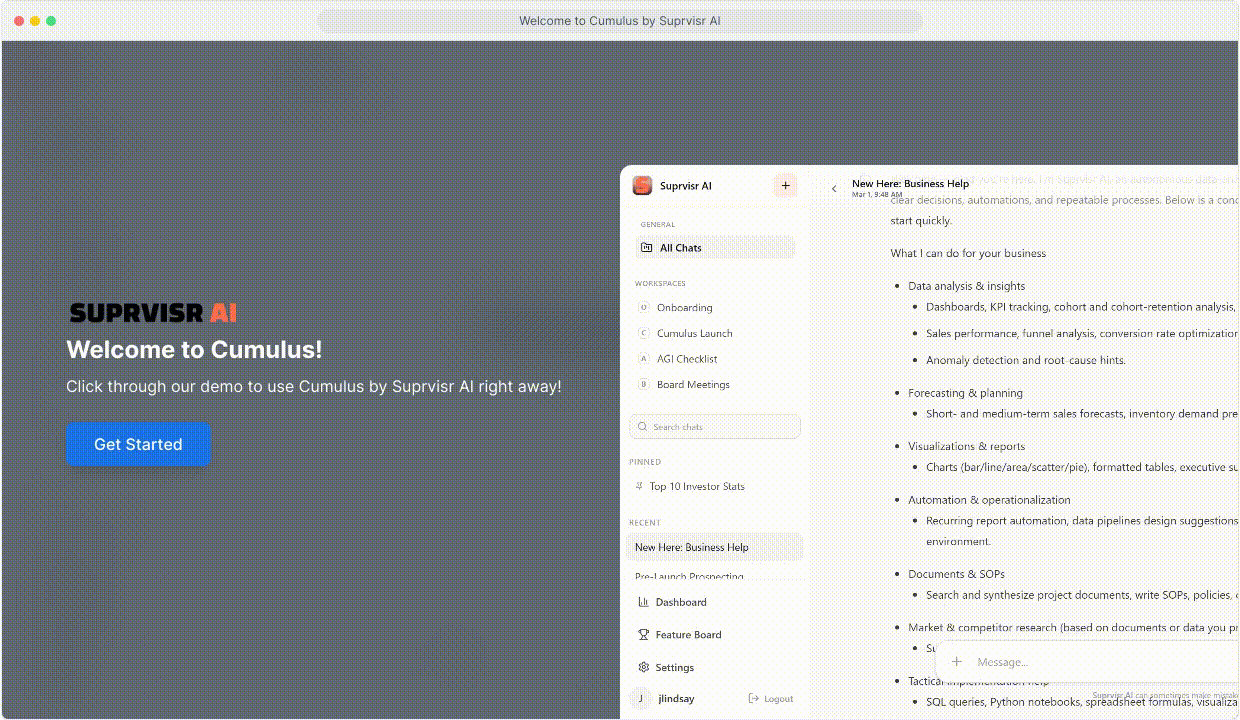Image resolution: width=1240 pixels, height=720 pixels.
Task: Open the All Chats folder
Action: pos(714,248)
